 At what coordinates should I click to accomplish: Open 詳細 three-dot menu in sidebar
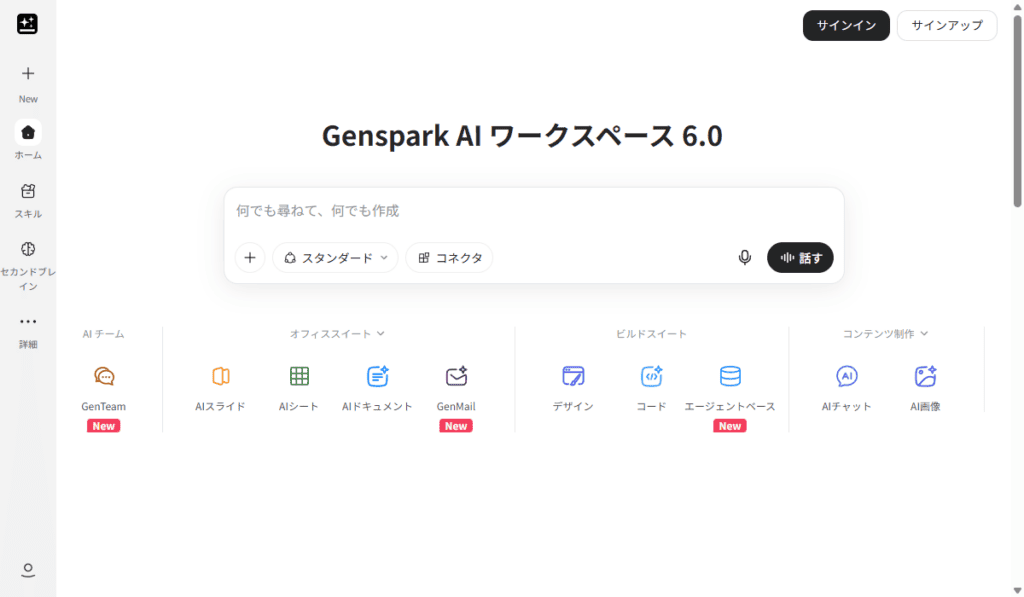click(x=27, y=321)
